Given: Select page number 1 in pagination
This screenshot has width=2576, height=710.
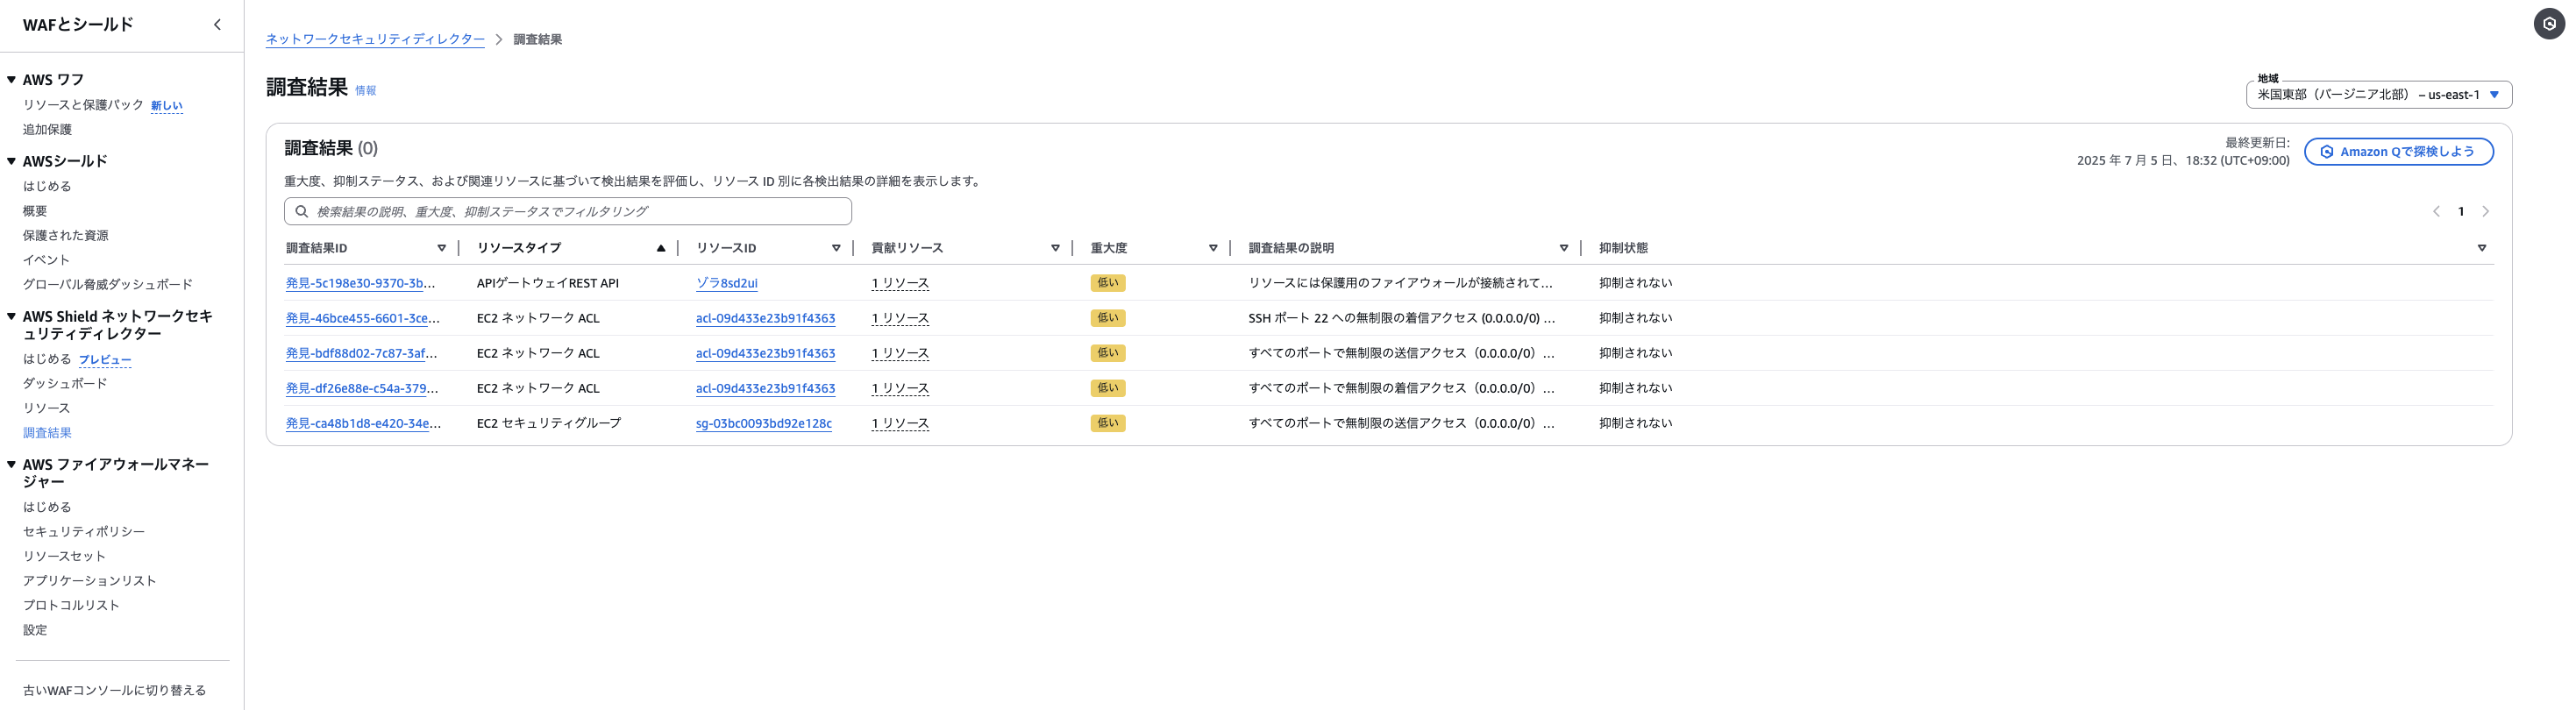Looking at the screenshot, I should 2461,212.
